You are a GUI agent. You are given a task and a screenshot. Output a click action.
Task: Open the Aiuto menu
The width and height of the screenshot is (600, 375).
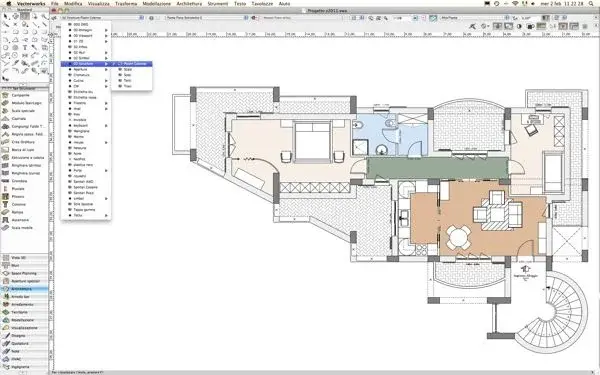tap(284, 3)
